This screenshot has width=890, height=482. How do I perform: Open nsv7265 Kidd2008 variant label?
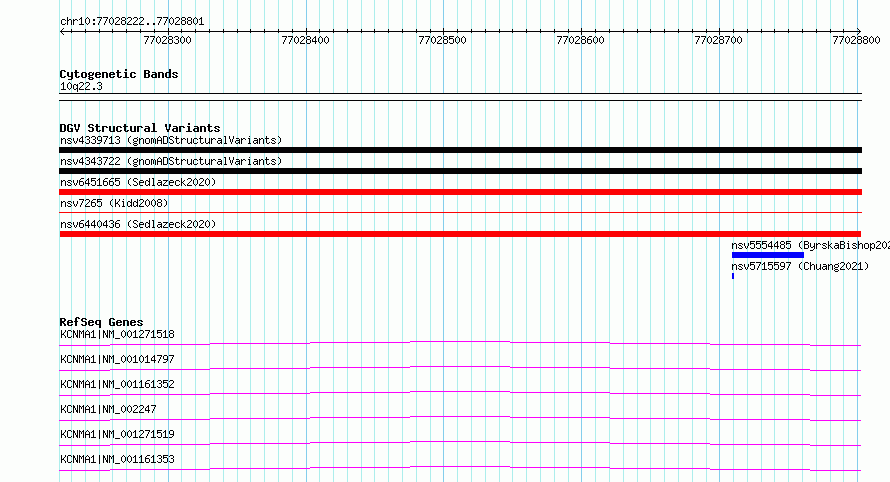[x=114, y=203]
